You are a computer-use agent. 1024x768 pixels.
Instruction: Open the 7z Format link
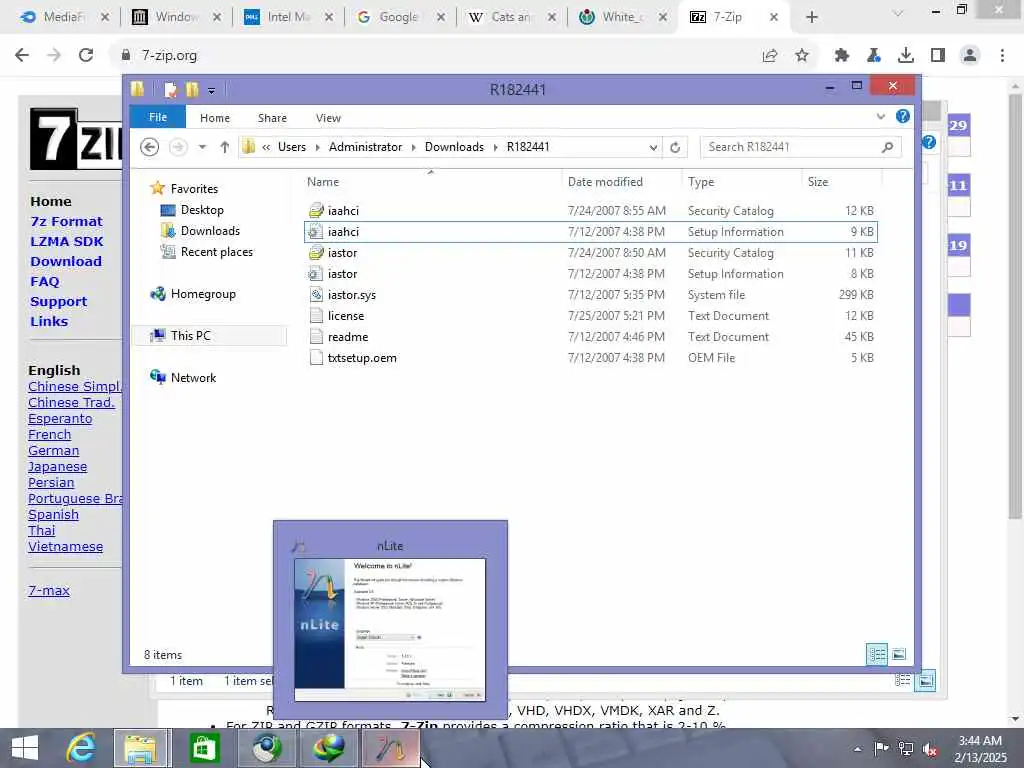point(66,221)
